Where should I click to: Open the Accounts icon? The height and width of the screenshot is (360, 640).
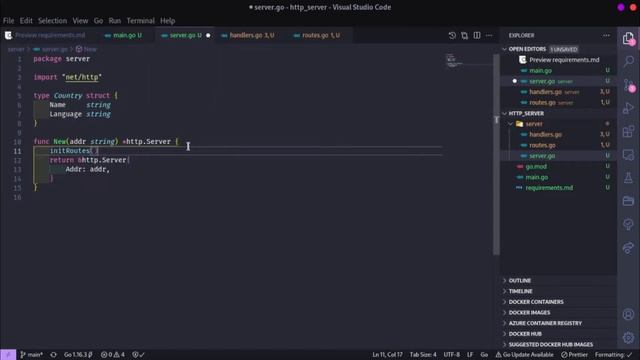[x=629, y=314]
